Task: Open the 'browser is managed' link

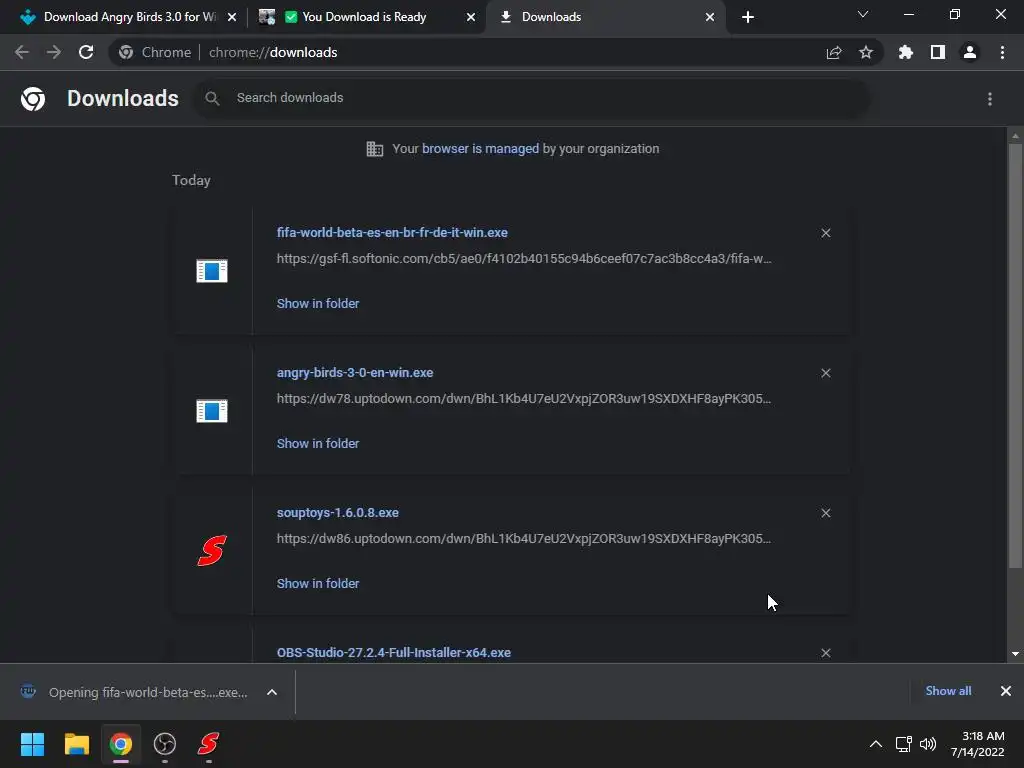Action: pos(480,149)
